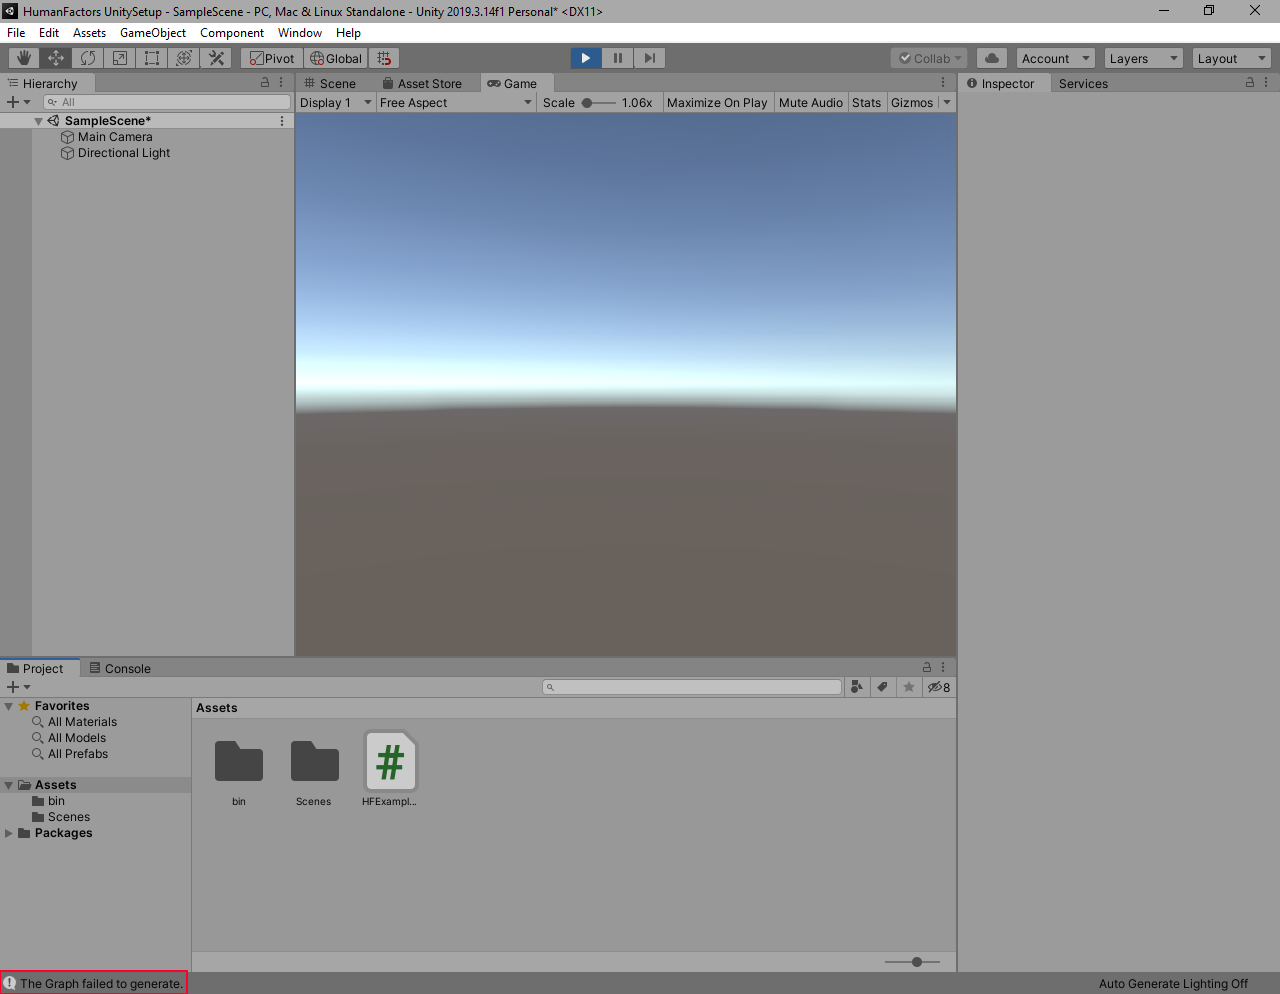Toggle grid snapping icon

(x=384, y=58)
